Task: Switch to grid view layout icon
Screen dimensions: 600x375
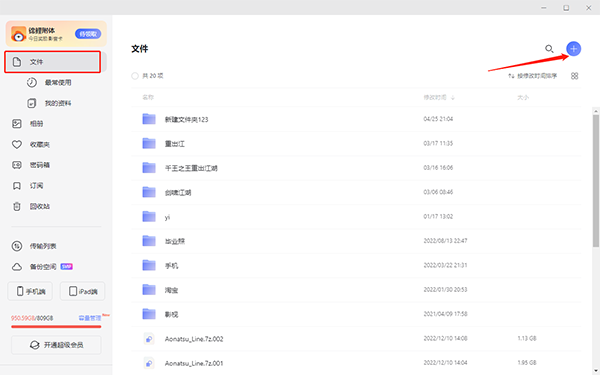Action: [x=574, y=76]
